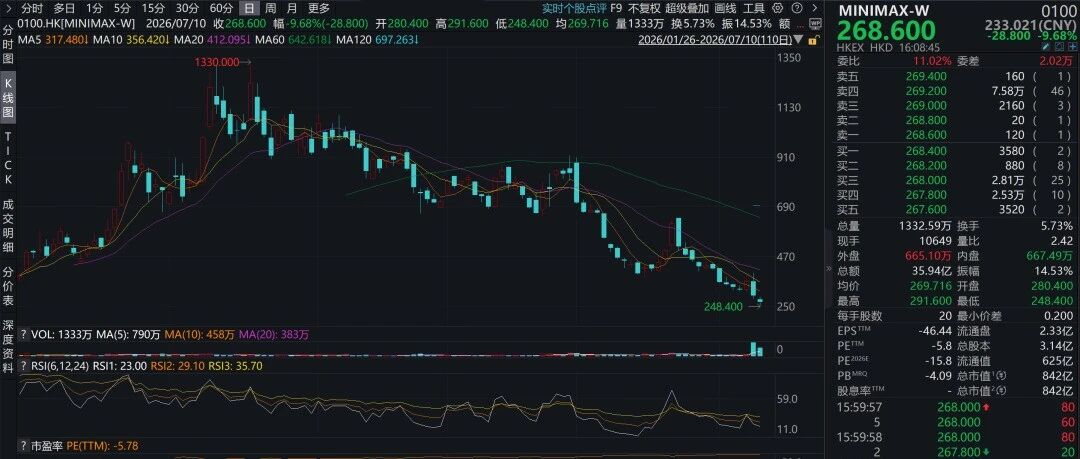Click the pencil edit icon under price change
This screenshot has height=459, width=1080.
[1046, 47]
